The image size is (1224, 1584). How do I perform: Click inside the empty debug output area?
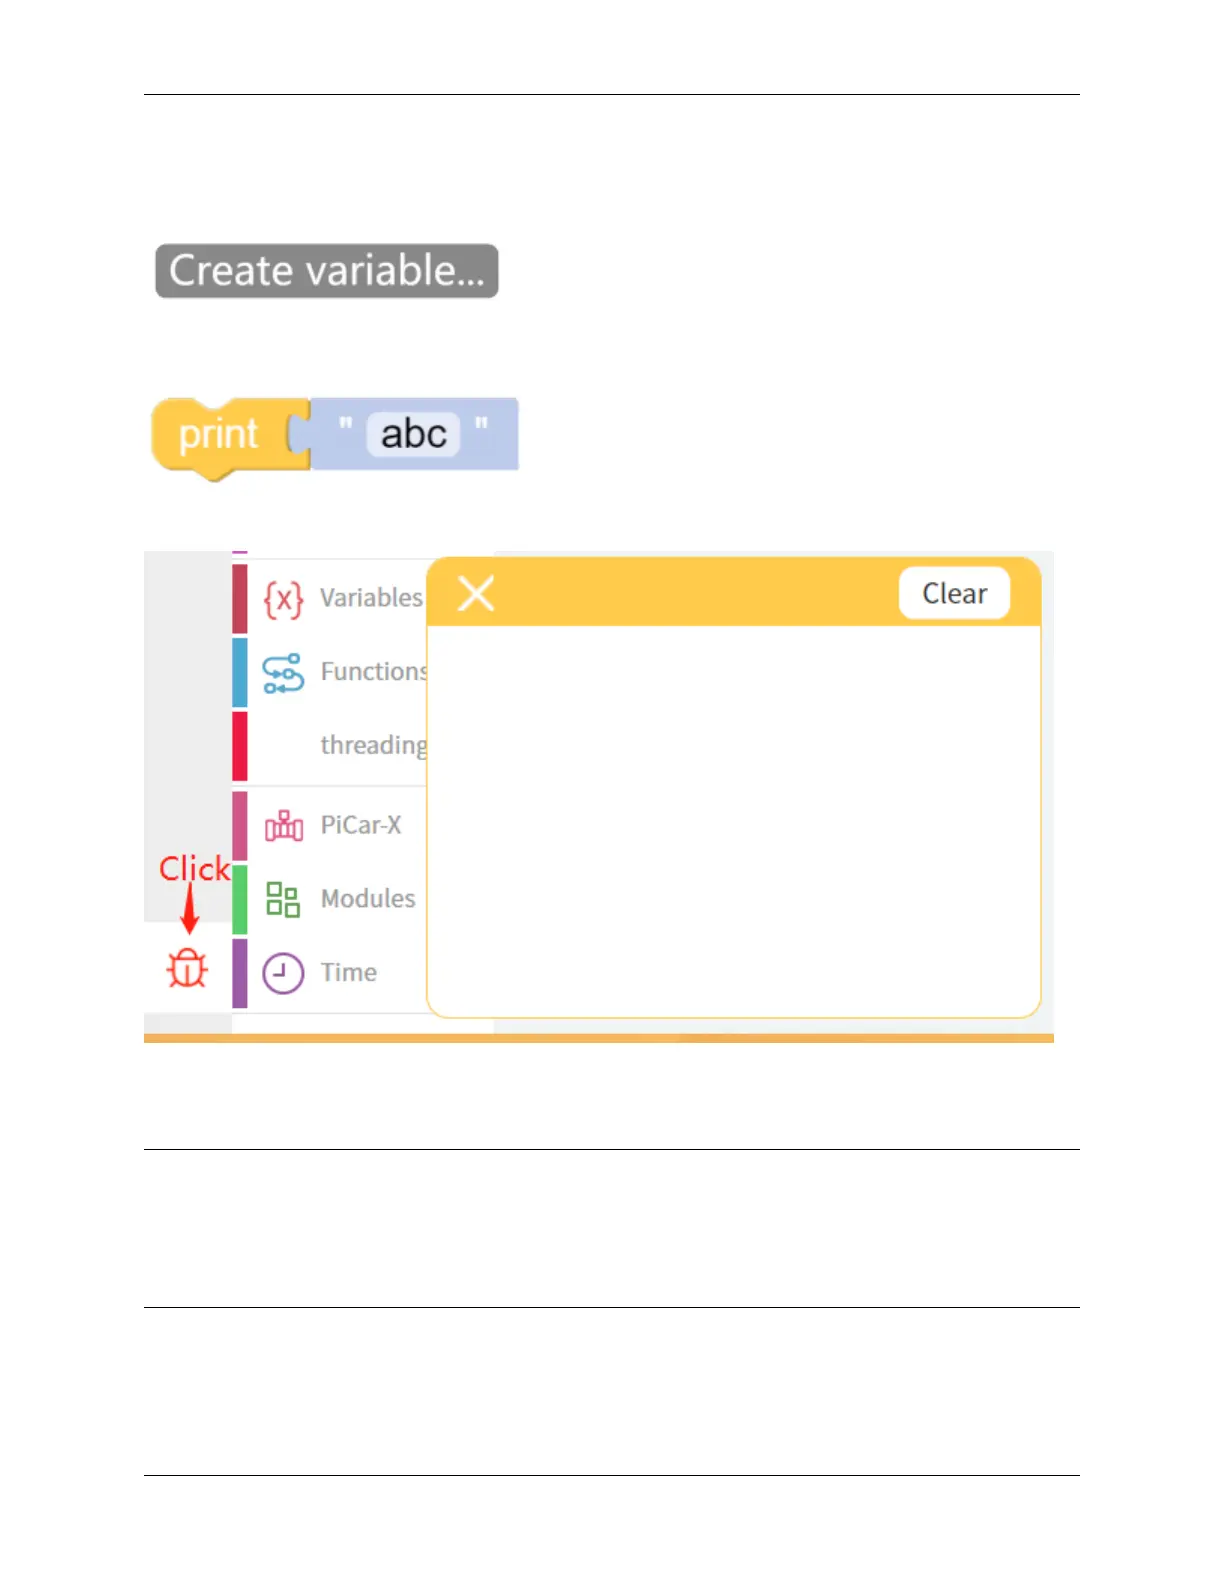click(x=733, y=820)
